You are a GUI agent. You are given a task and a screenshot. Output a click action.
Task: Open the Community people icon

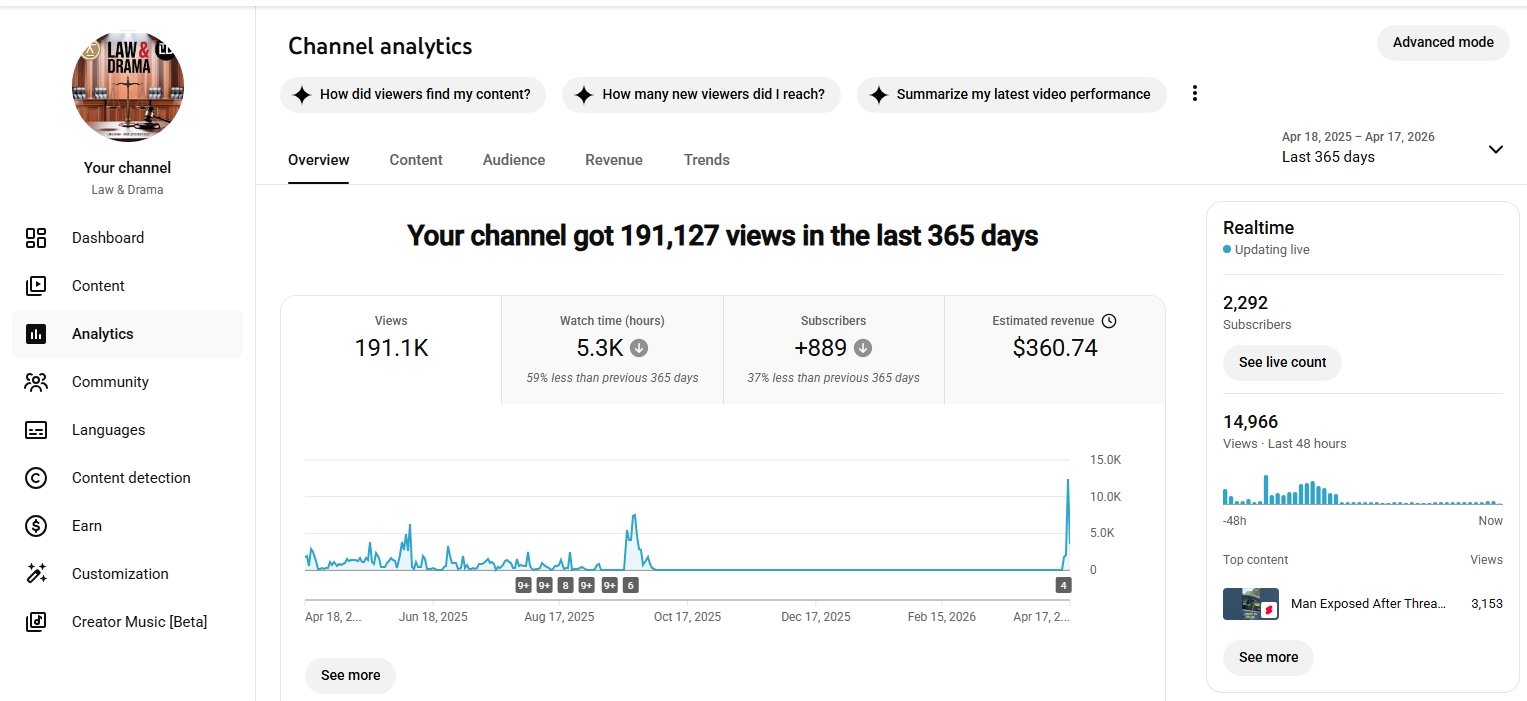coord(36,382)
